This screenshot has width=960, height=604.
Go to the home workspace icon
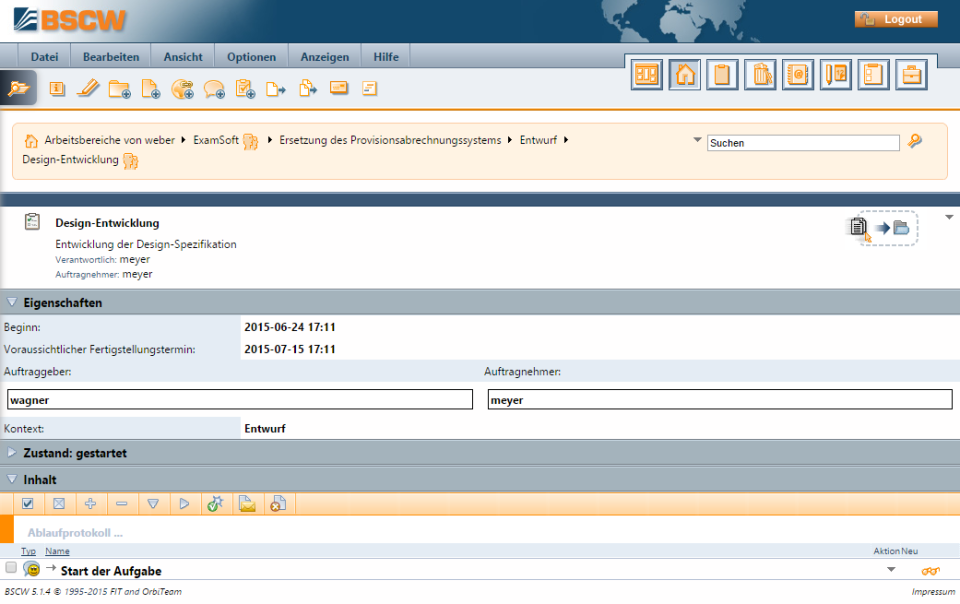(684, 75)
